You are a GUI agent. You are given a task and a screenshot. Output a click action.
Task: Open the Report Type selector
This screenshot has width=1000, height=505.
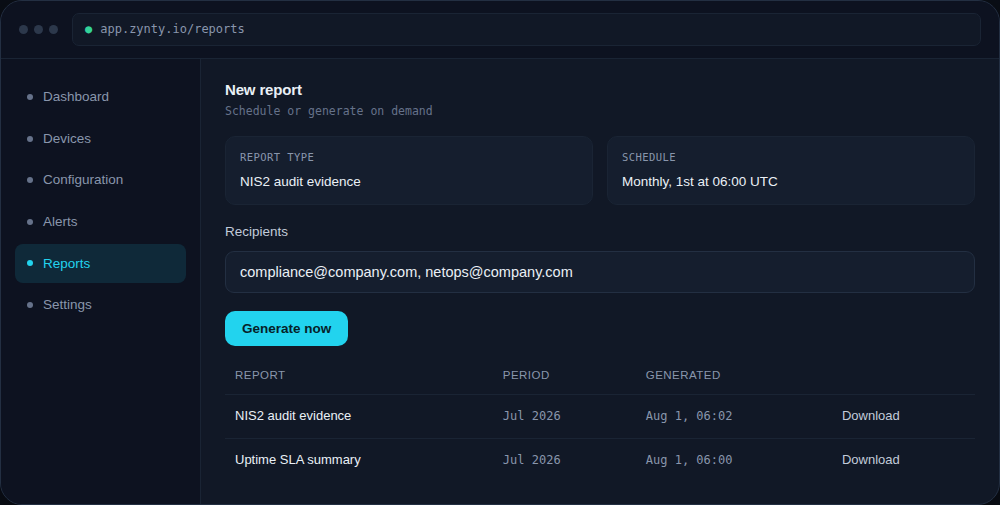coord(409,170)
